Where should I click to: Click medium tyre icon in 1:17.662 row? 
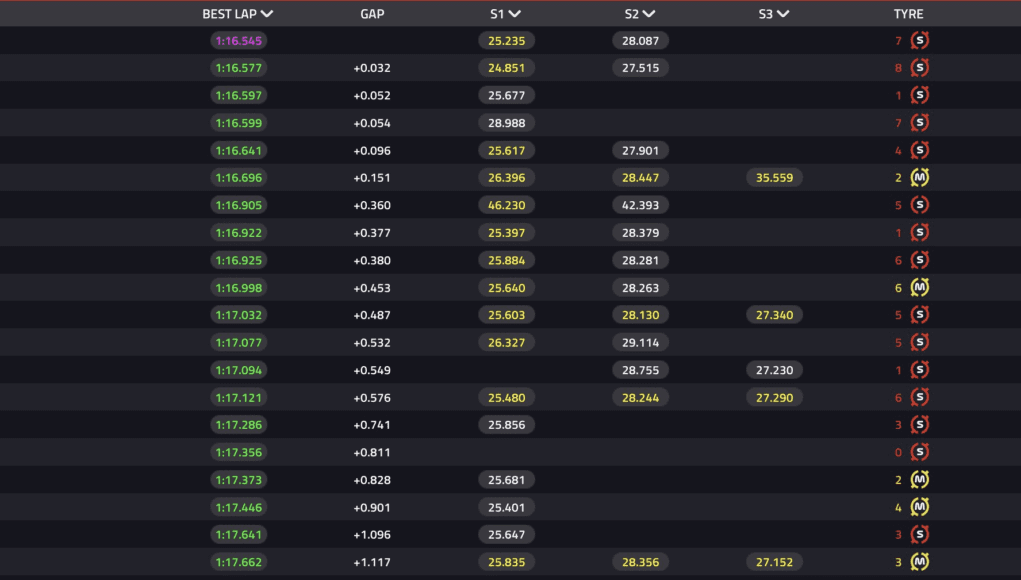(919, 562)
